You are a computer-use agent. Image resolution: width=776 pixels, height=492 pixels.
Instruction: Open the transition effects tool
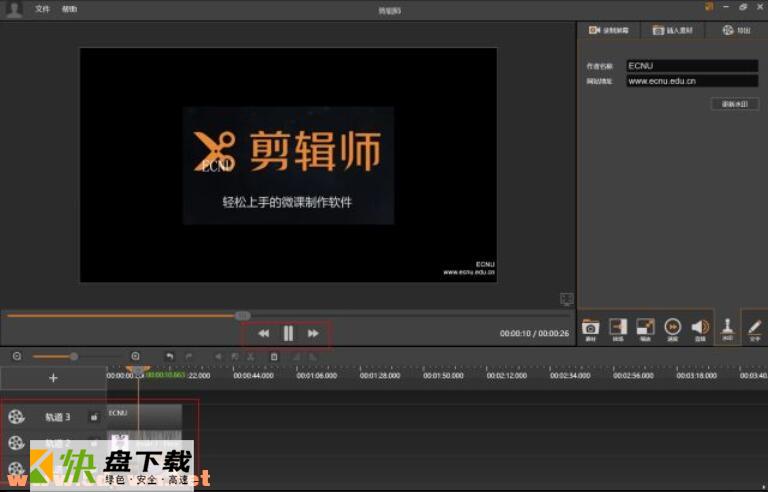(618, 329)
